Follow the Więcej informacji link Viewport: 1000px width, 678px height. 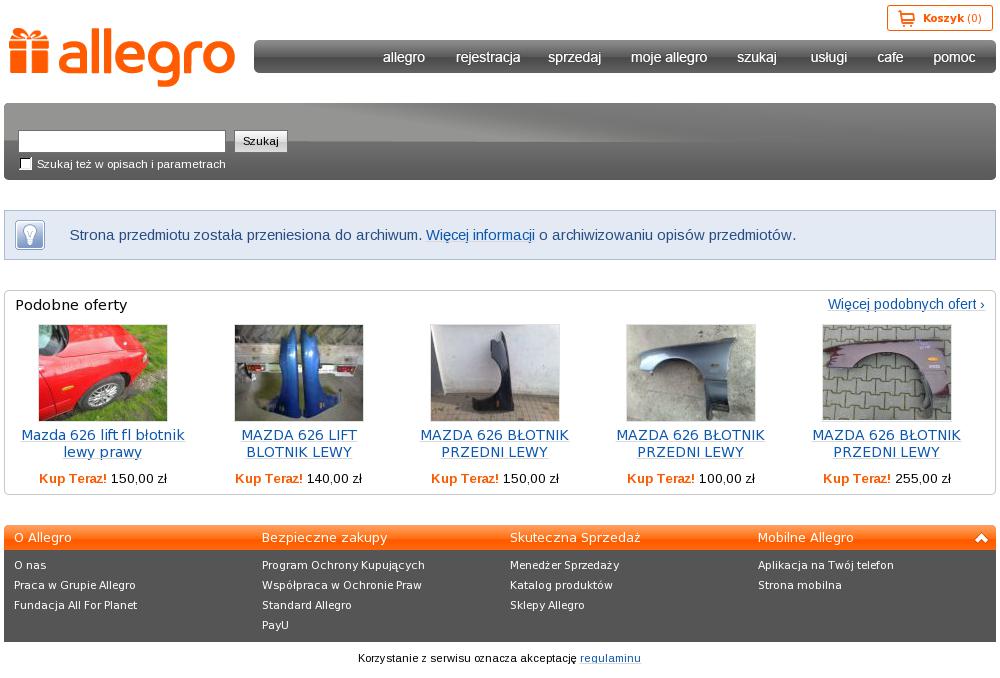480,235
